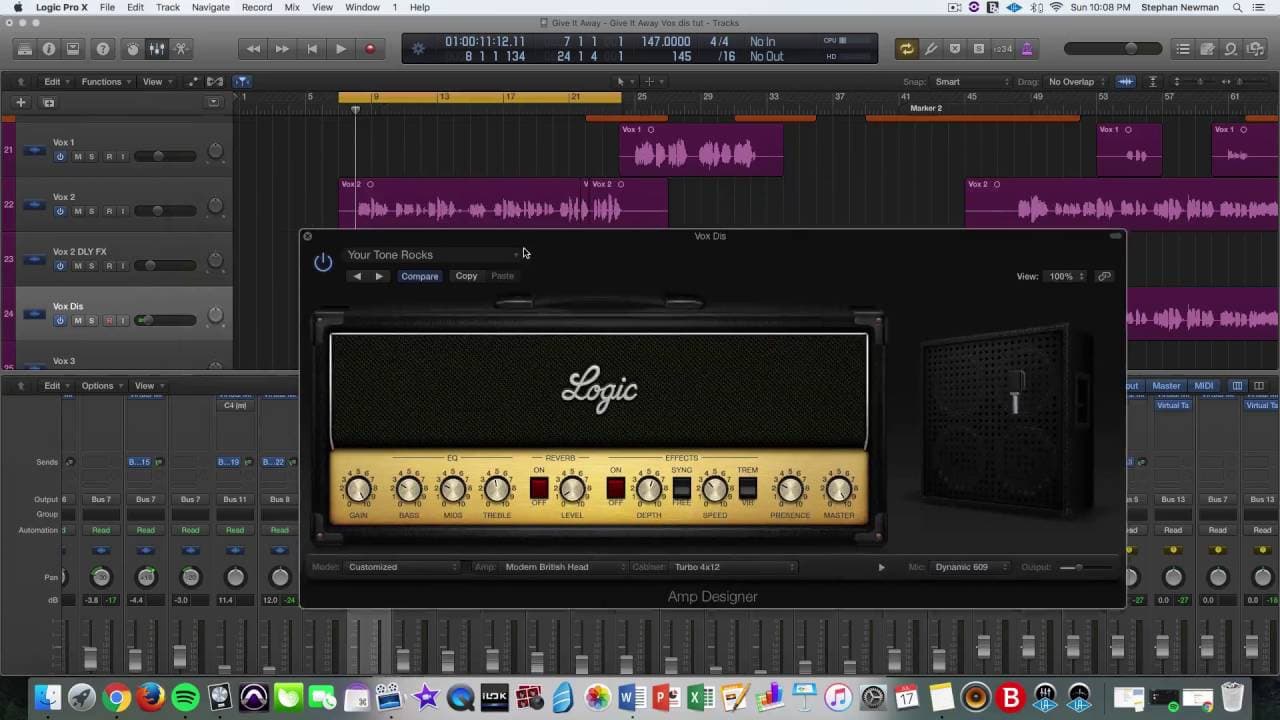
Task: Click the Vox Dis track pan knob
Action: 215,316
